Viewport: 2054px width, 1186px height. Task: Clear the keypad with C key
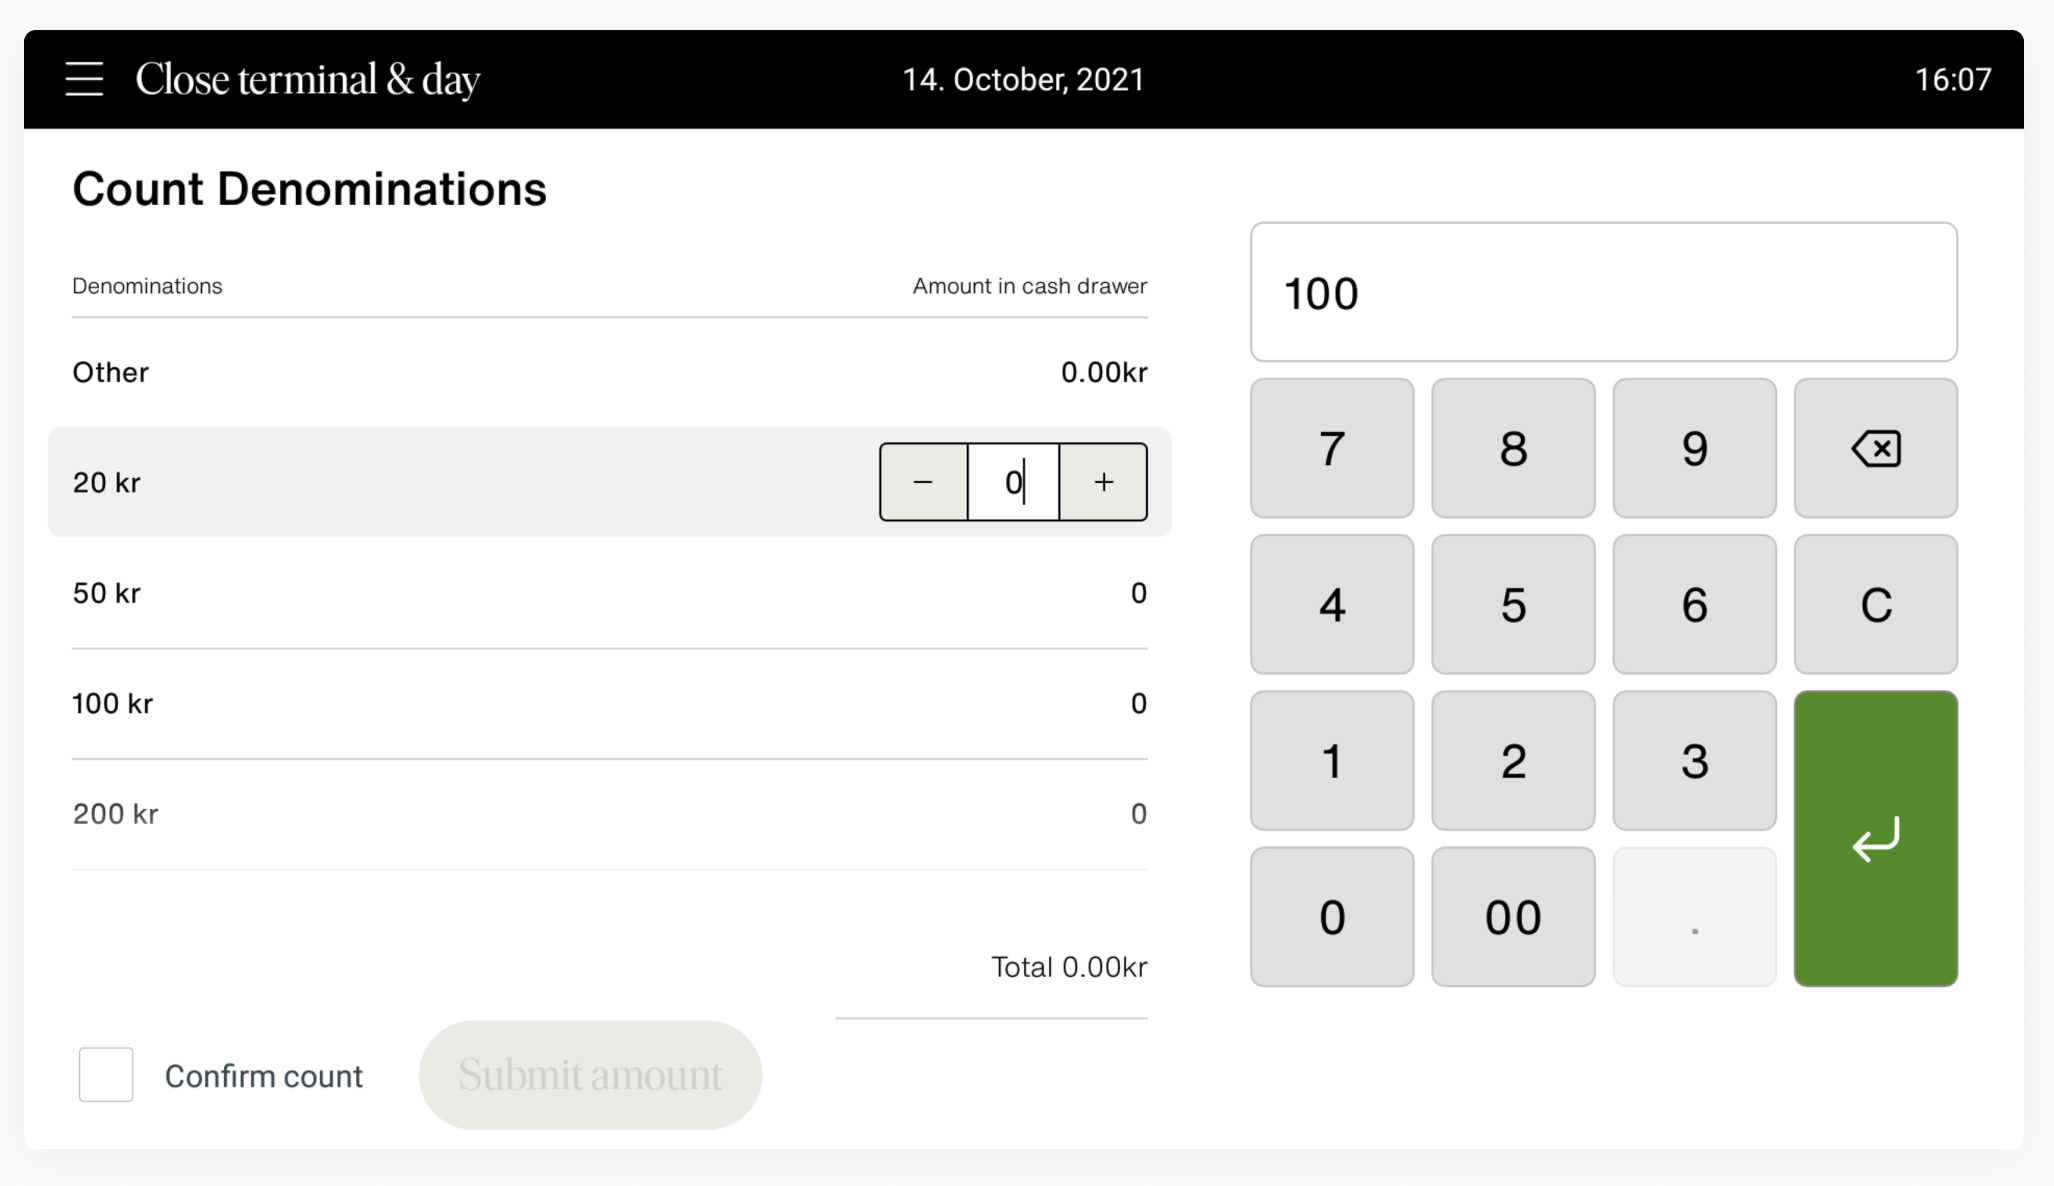point(1875,604)
